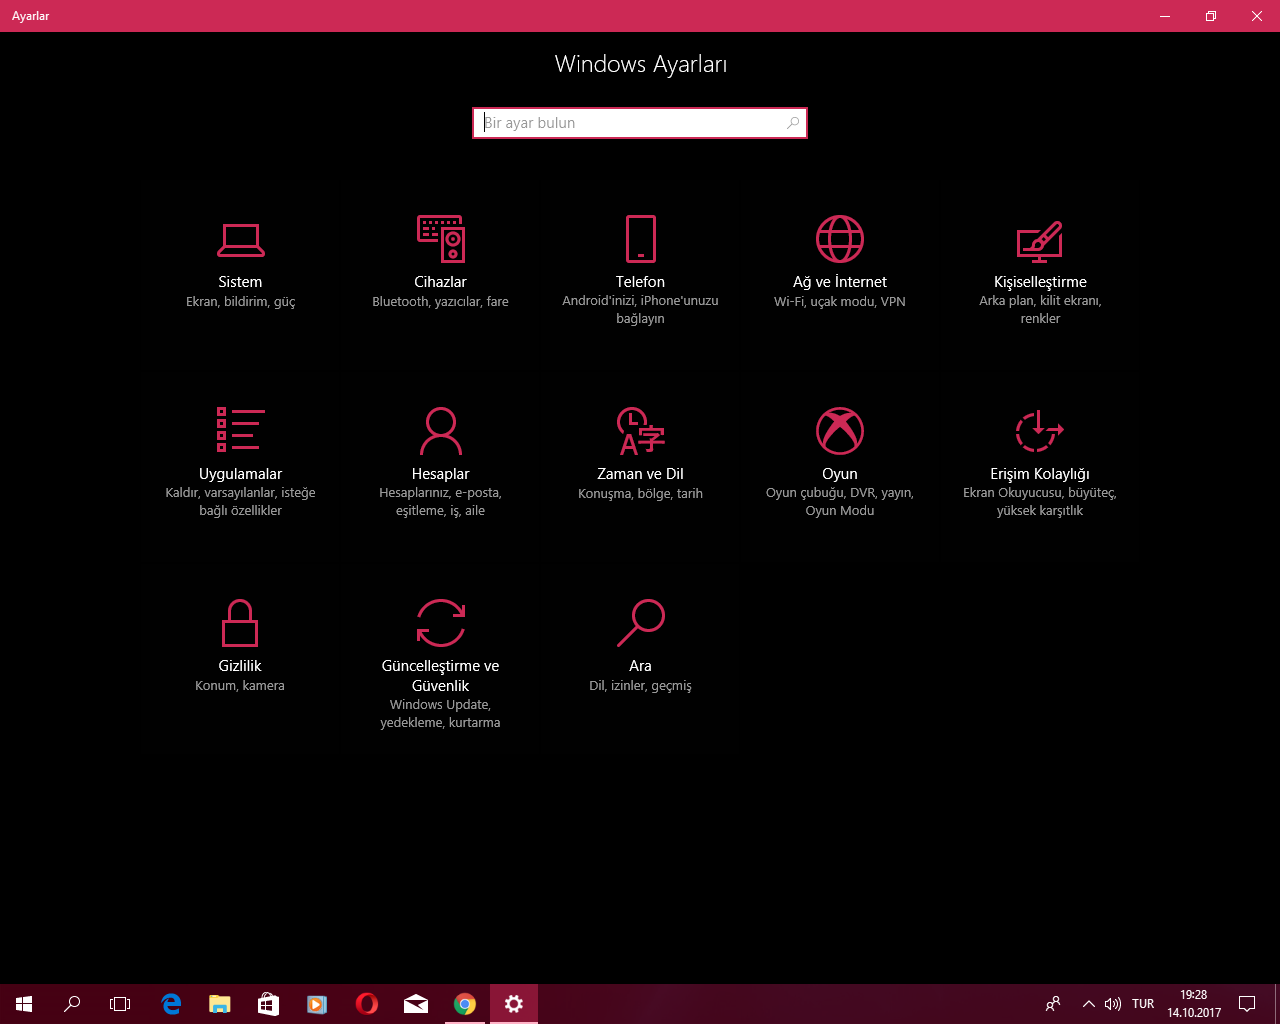Screen dimensions: 1280x1024
Task: Open Microsoft Store from the taskbar
Action: tap(268, 1004)
